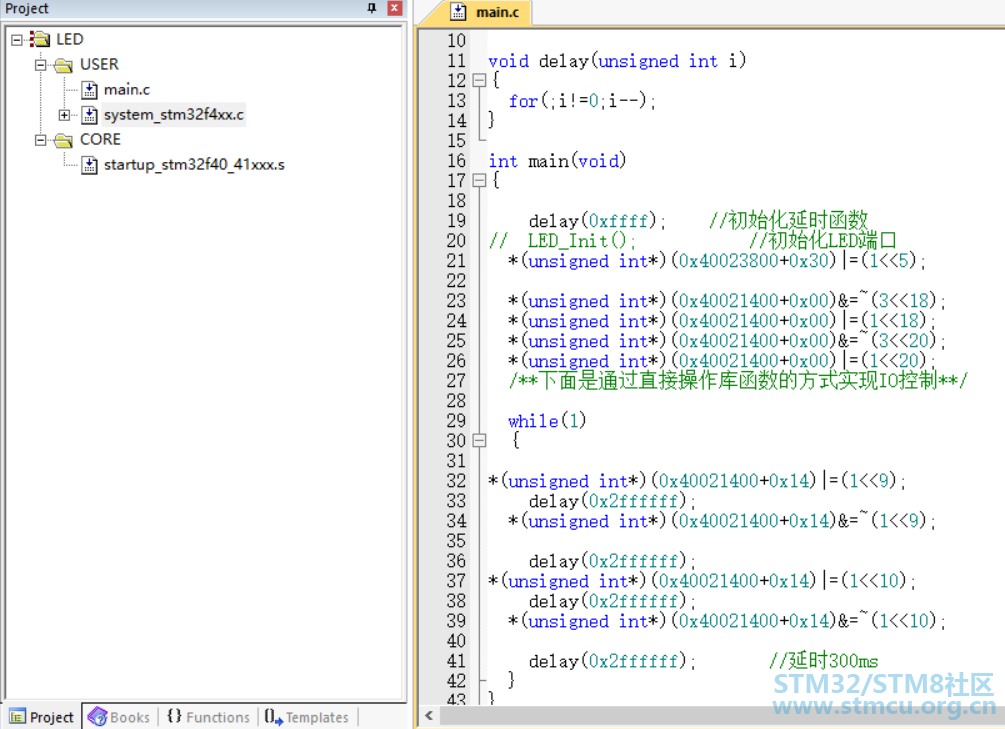Click the startup assembly file icon
1005x729 pixels.
click(90, 165)
